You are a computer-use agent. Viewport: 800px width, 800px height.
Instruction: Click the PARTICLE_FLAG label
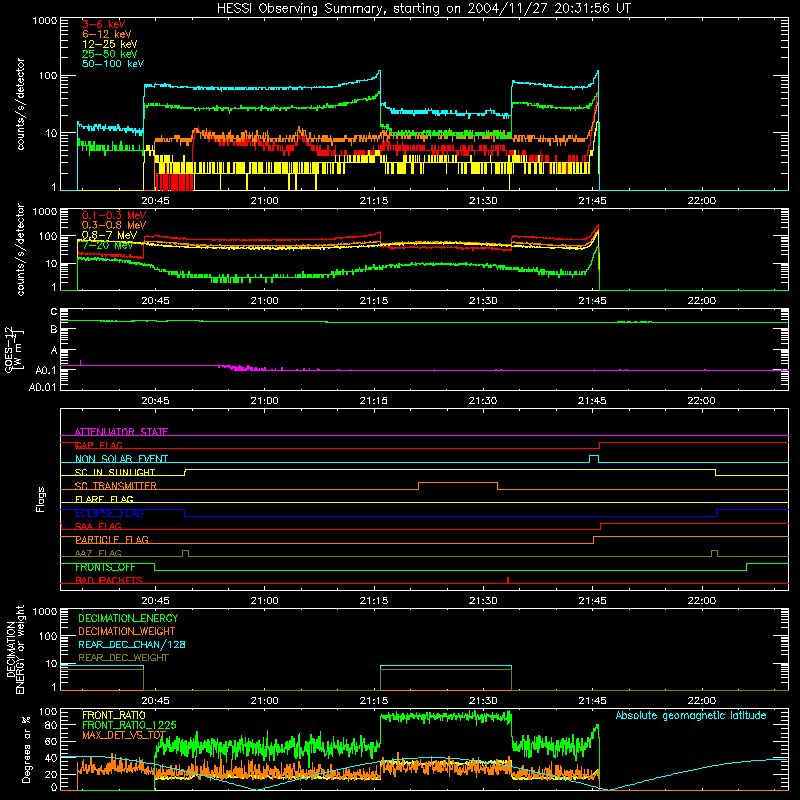(112, 540)
